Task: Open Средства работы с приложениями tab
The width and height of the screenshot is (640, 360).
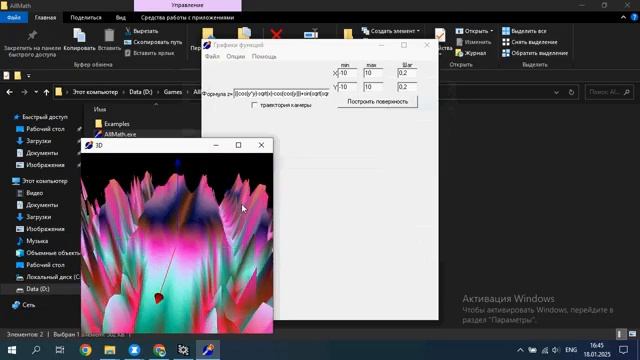Action: (x=187, y=18)
